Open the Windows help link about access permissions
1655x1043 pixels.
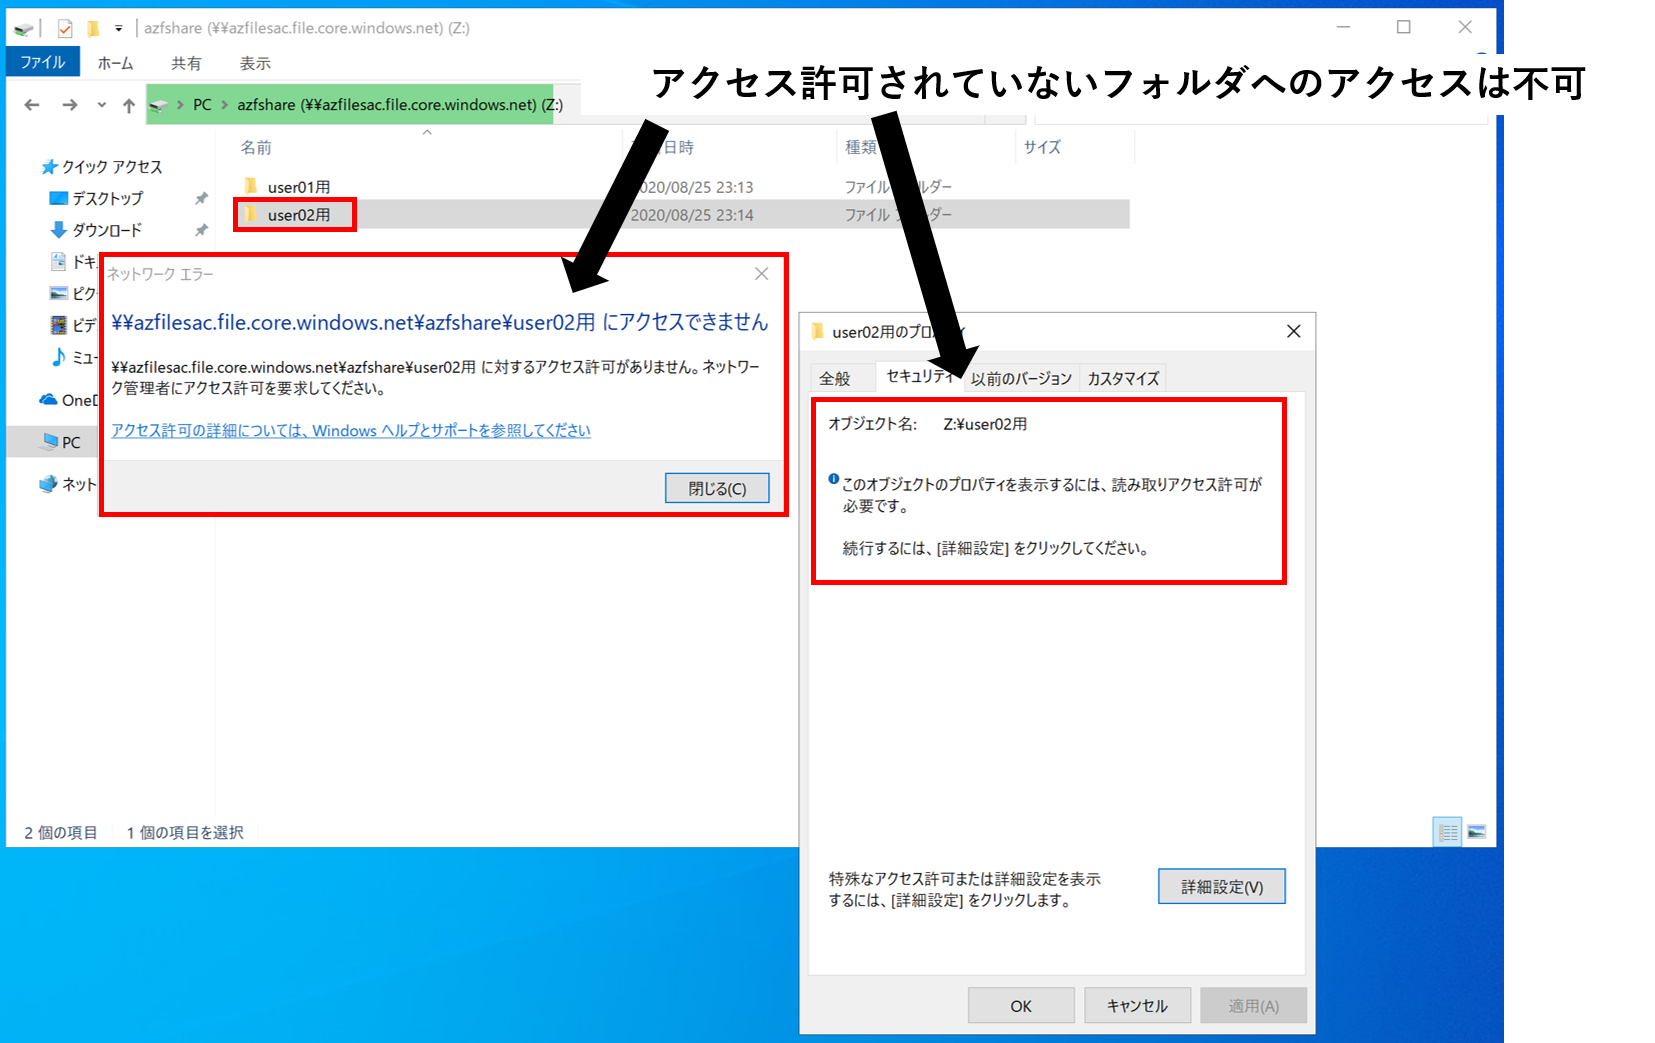click(351, 431)
